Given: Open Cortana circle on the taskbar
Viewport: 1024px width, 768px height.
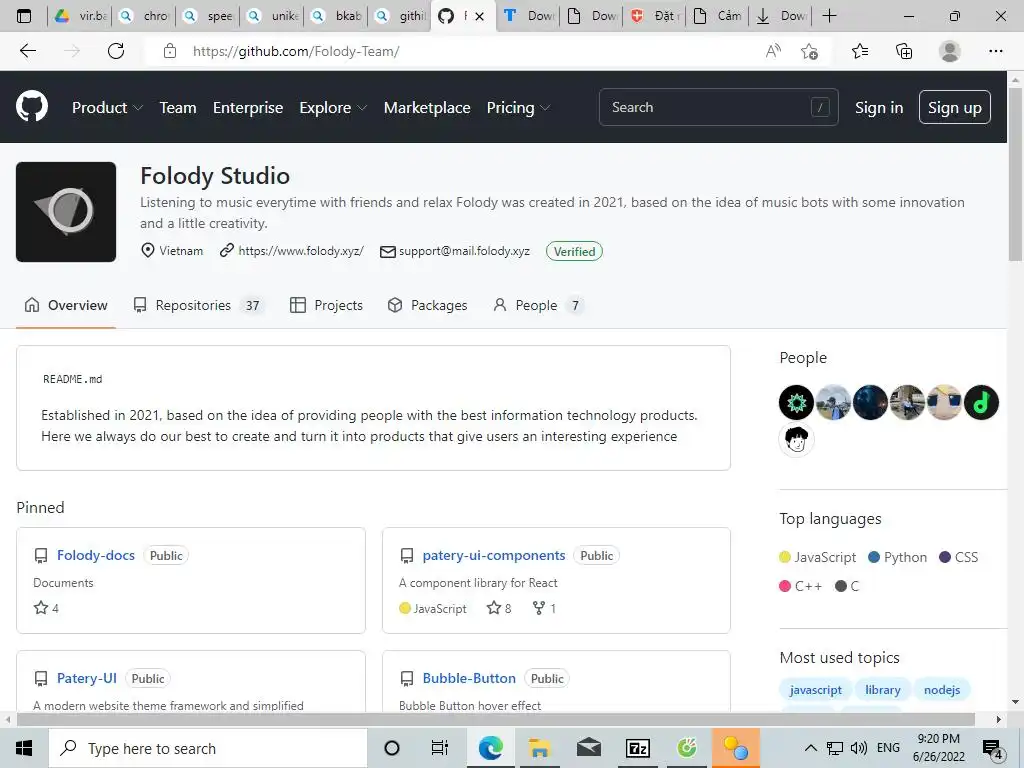Looking at the screenshot, I should click(x=392, y=748).
